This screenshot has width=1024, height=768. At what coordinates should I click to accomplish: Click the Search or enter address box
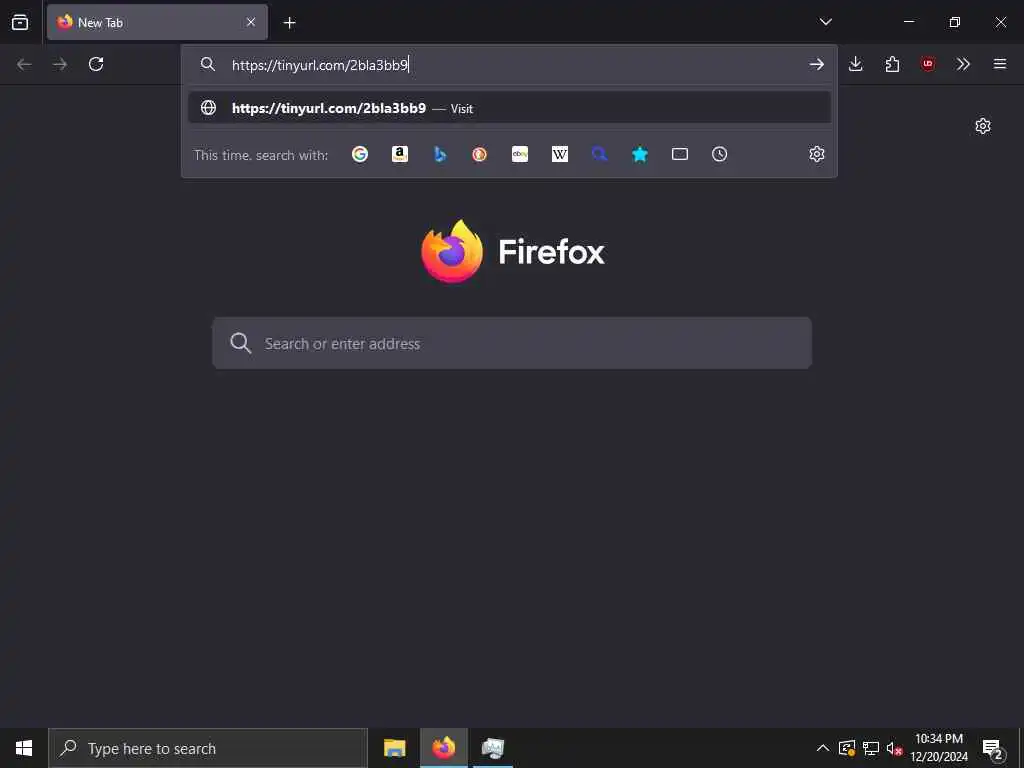pos(512,344)
